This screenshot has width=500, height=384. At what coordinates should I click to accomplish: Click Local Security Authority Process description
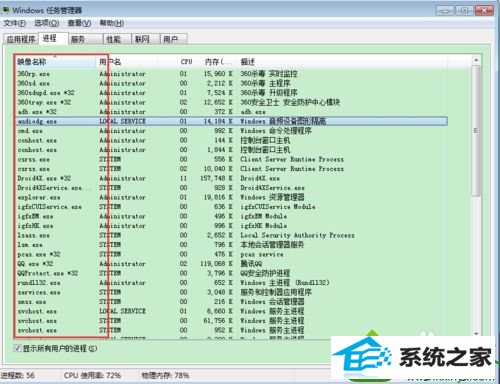click(x=297, y=235)
